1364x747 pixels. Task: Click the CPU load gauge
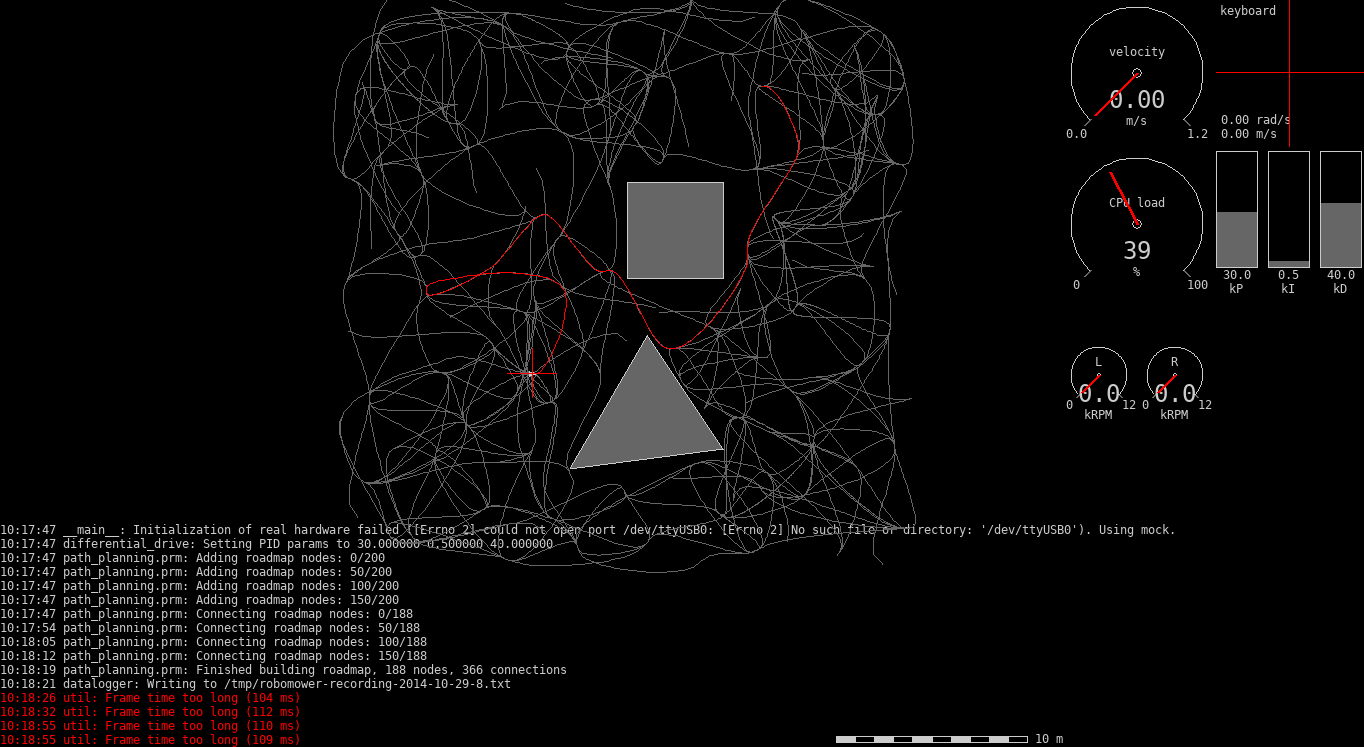(x=1137, y=224)
